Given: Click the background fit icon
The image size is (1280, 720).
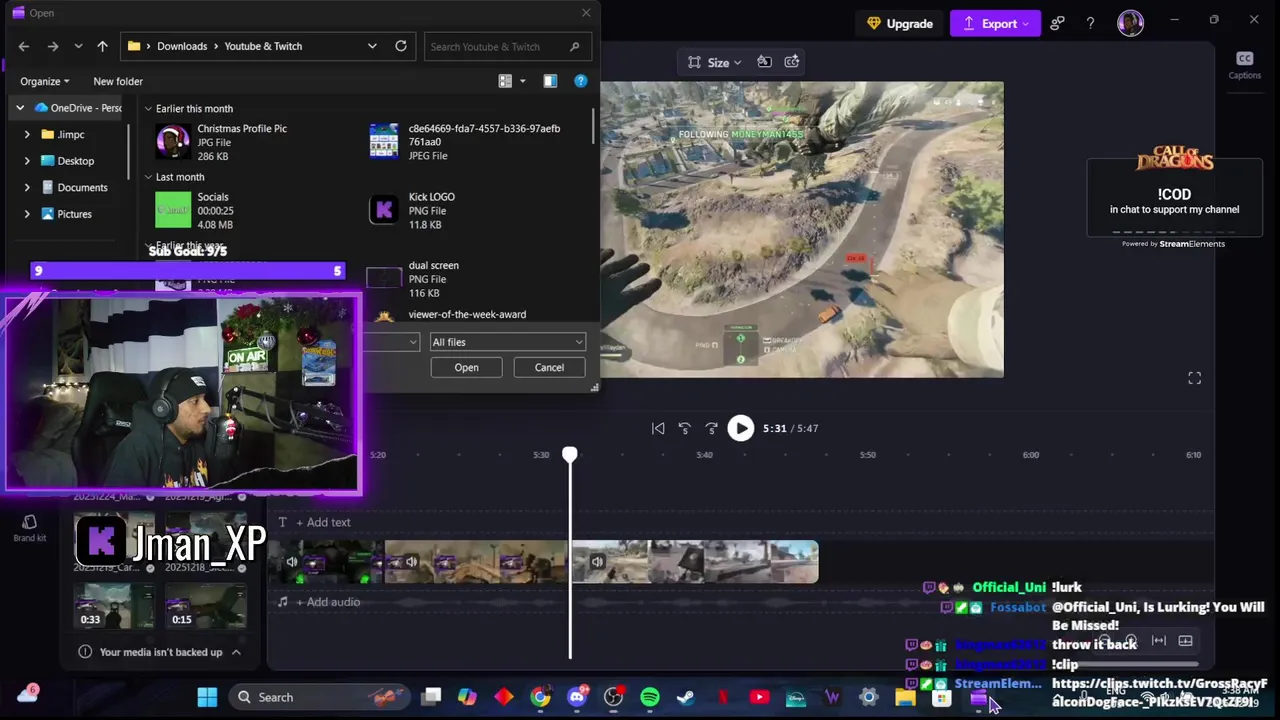Looking at the screenshot, I should pos(764,62).
